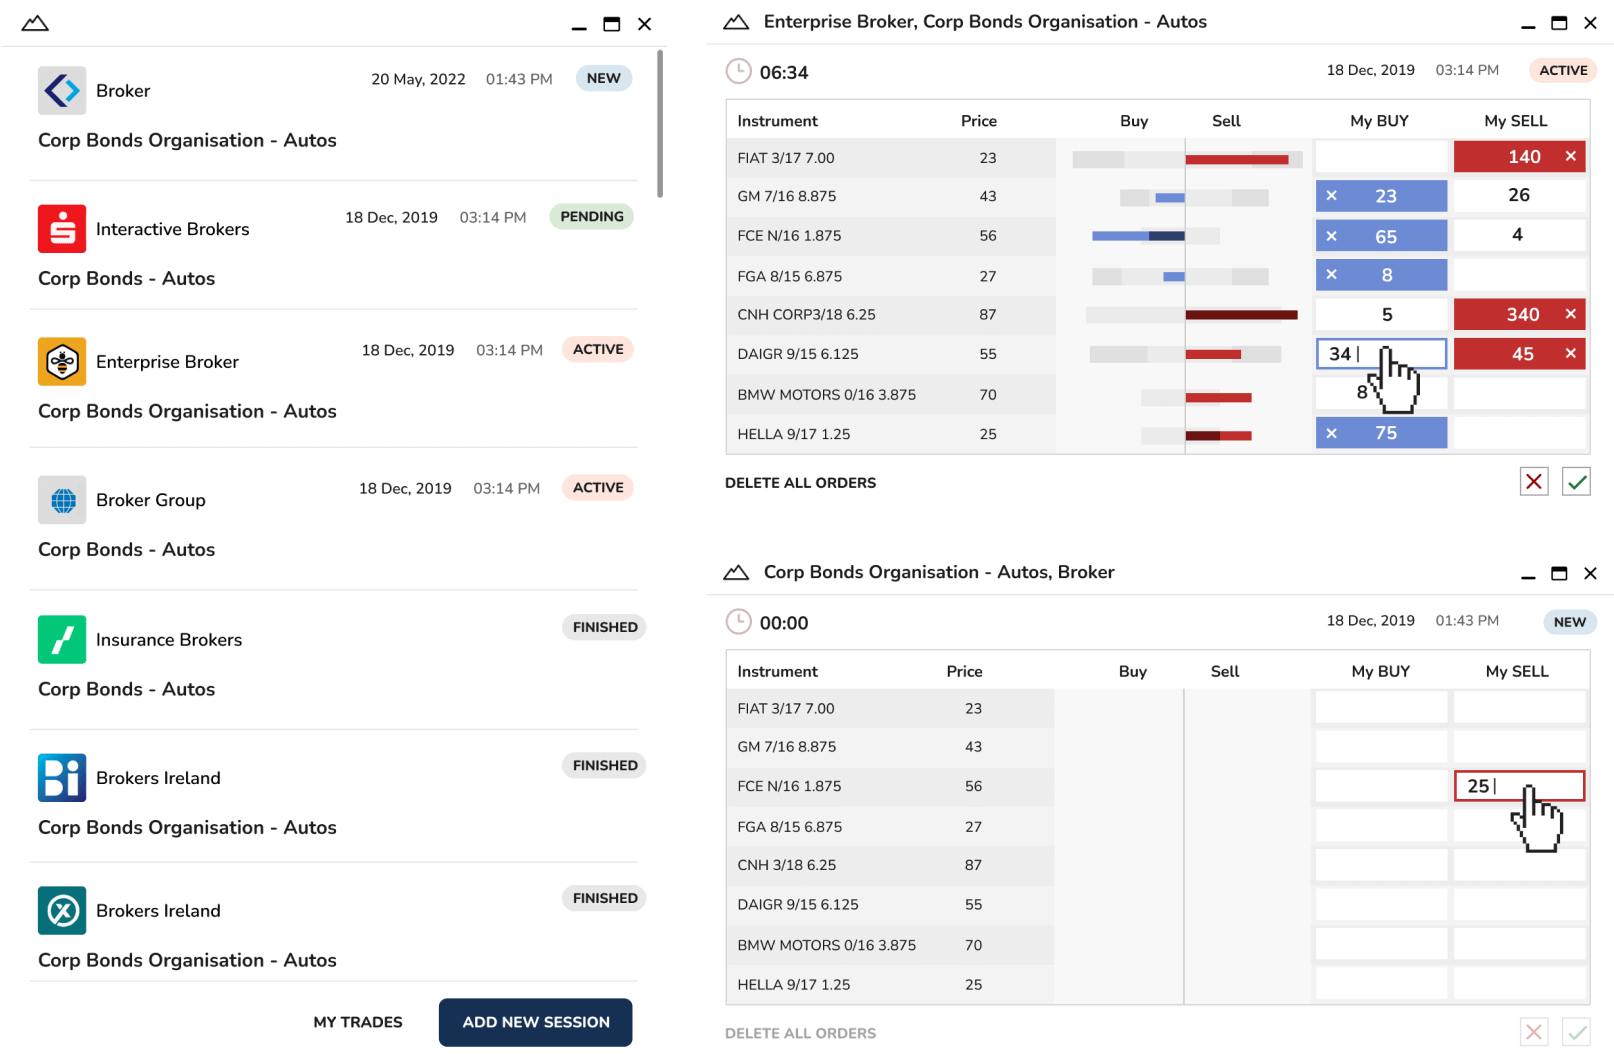This screenshot has width=1614, height=1062.
Task: Confirm orders with the green checkmark in the Enterprise Broker window
Action: [x=1576, y=482]
